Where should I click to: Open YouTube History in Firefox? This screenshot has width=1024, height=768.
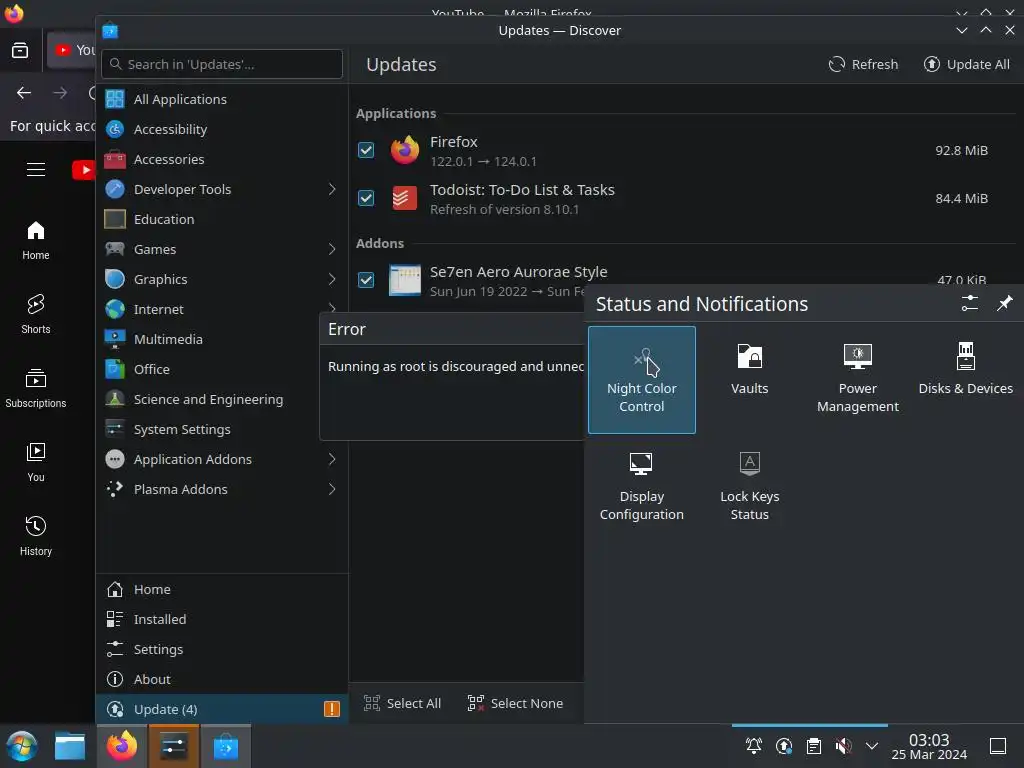[x=36, y=536]
